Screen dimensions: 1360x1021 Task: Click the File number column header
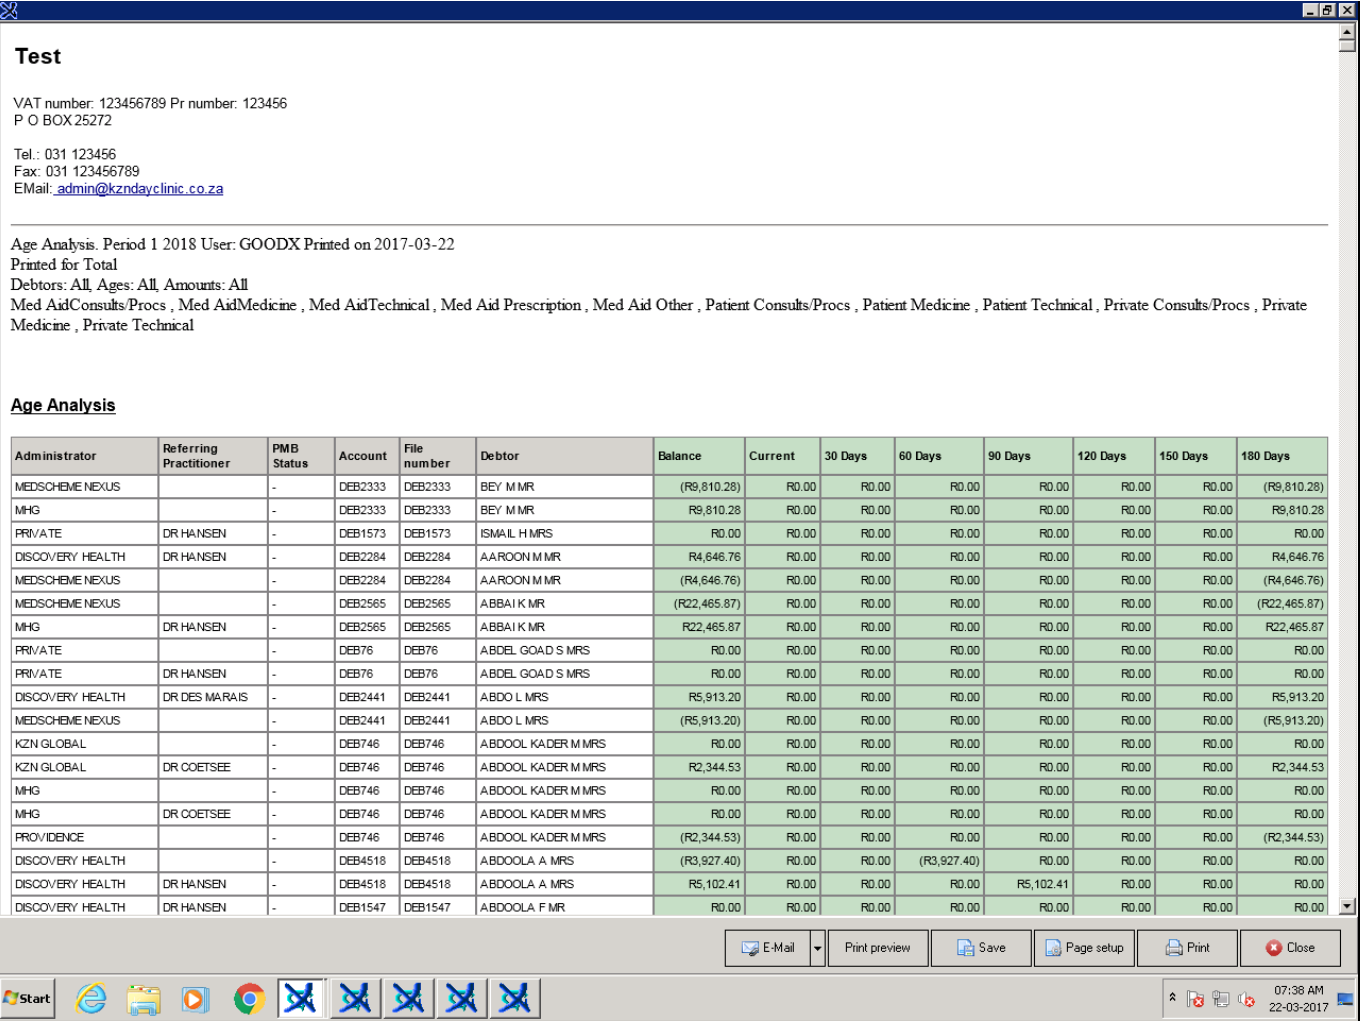(438, 456)
